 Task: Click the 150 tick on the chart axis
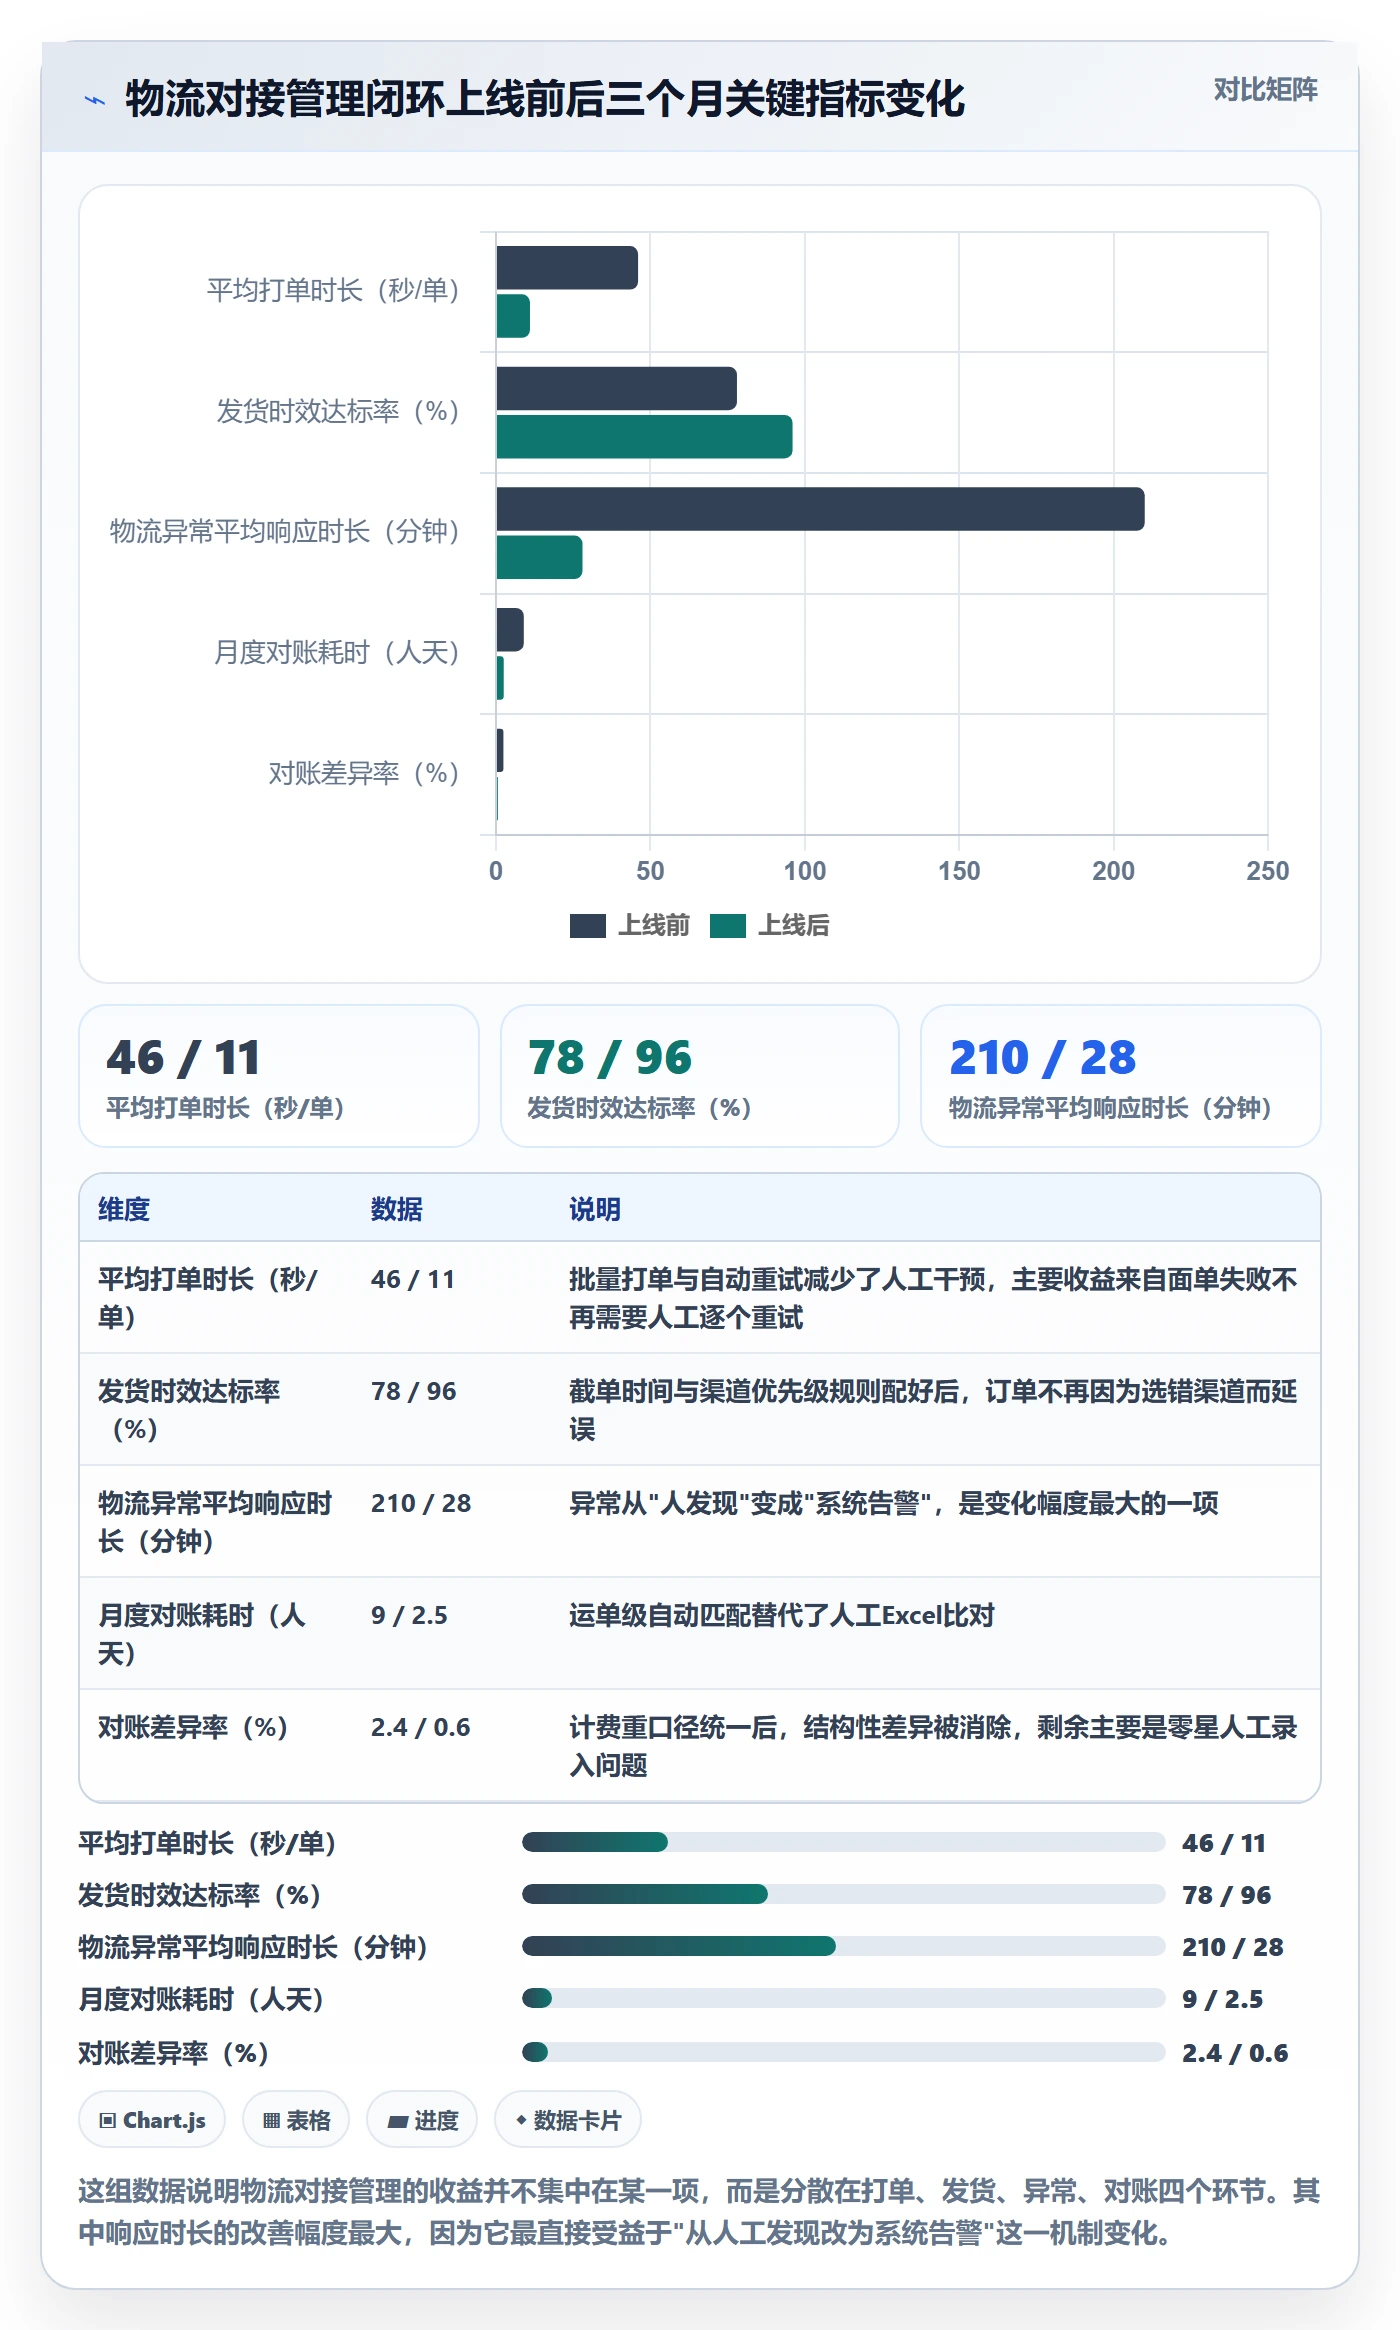click(x=959, y=871)
